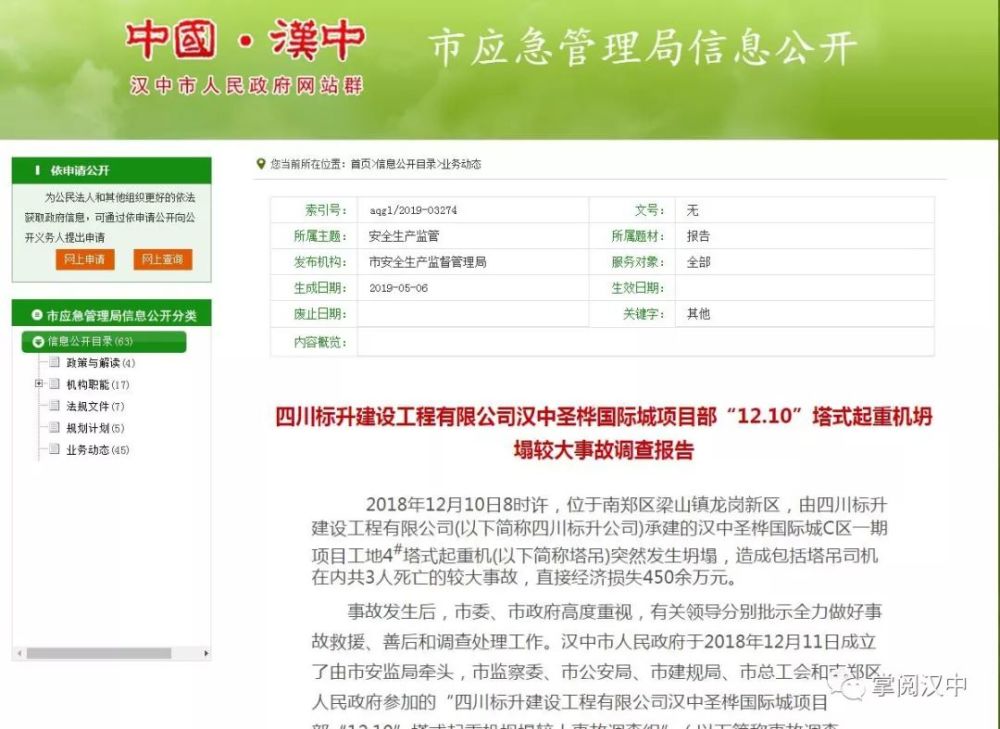Click the right arrow of the sidebar scrollbar
Screen dimensions: 1000x729
pyautogui.click(x=205, y=653)
